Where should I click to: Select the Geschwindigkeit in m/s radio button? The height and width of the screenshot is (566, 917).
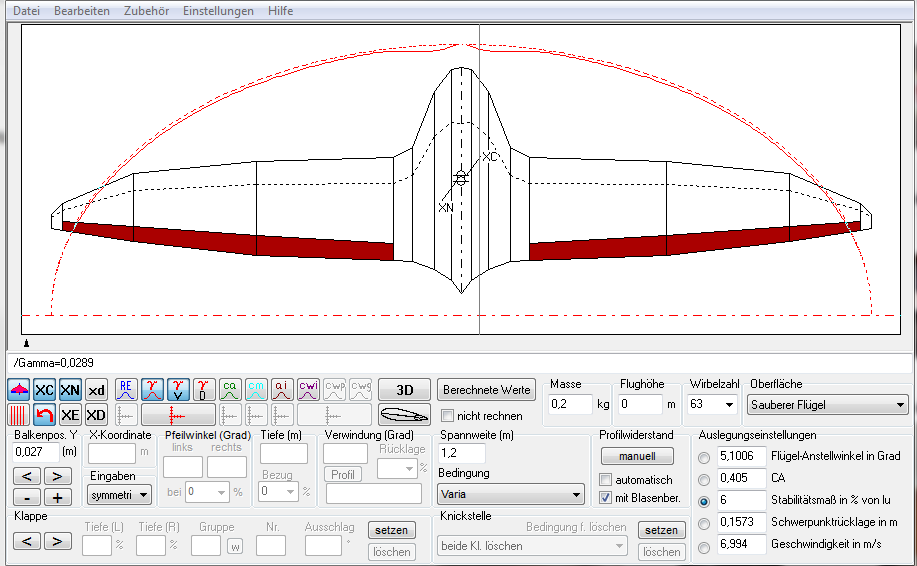click(x=704, y=547)
